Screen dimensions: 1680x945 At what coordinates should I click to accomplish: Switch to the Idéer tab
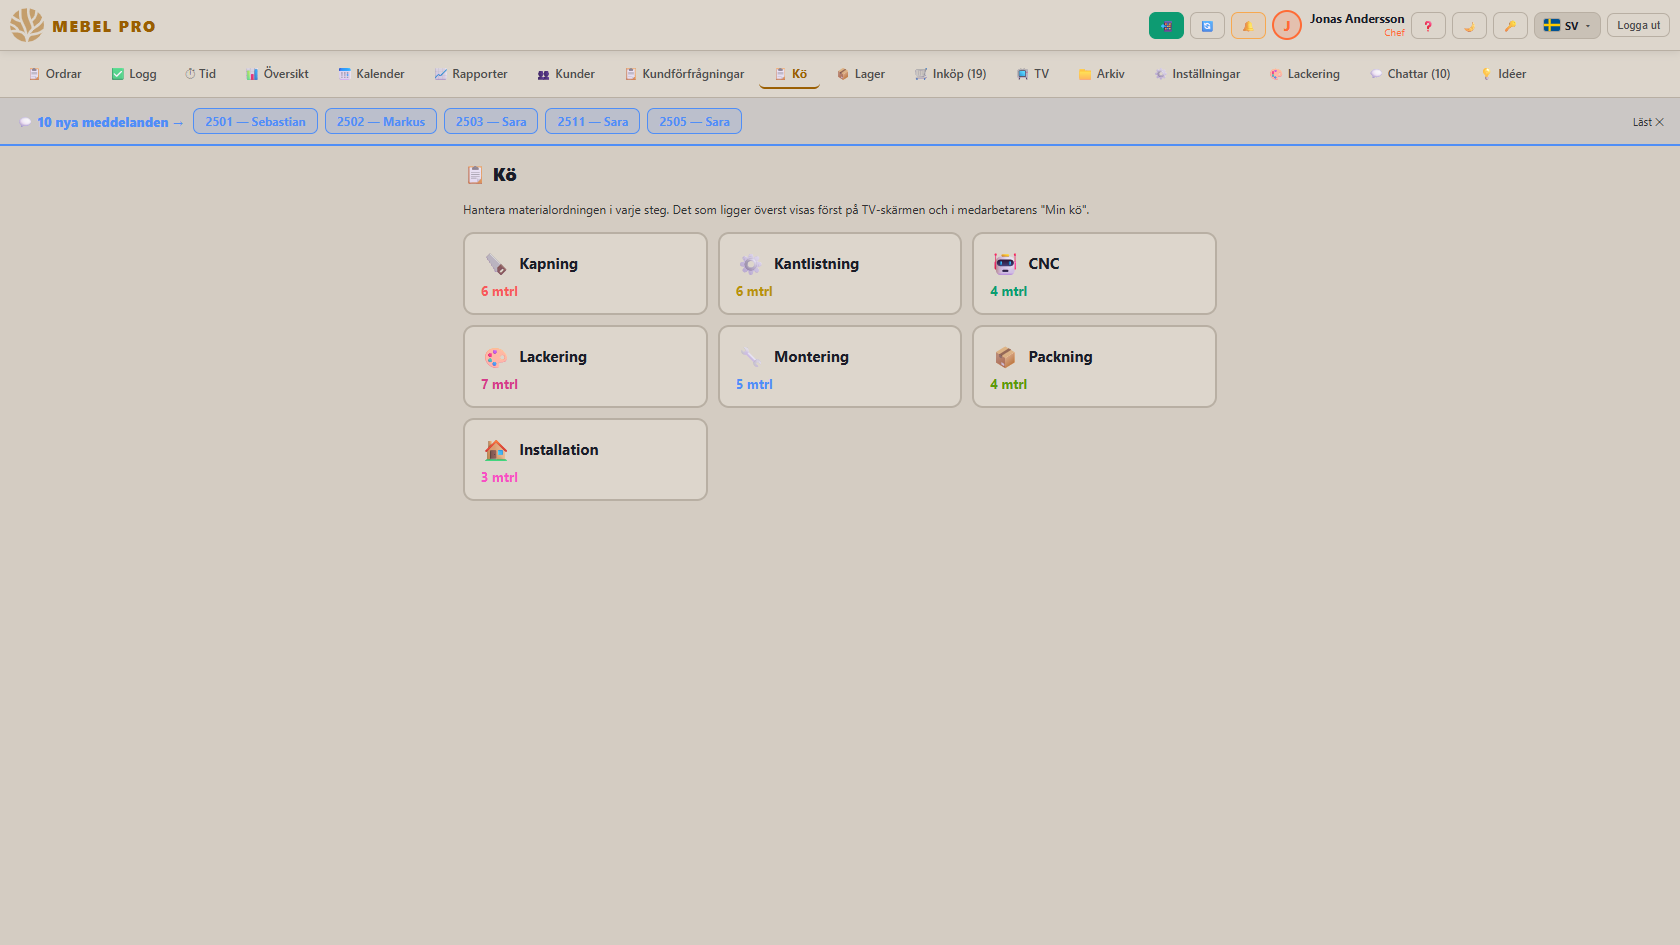1504,74
